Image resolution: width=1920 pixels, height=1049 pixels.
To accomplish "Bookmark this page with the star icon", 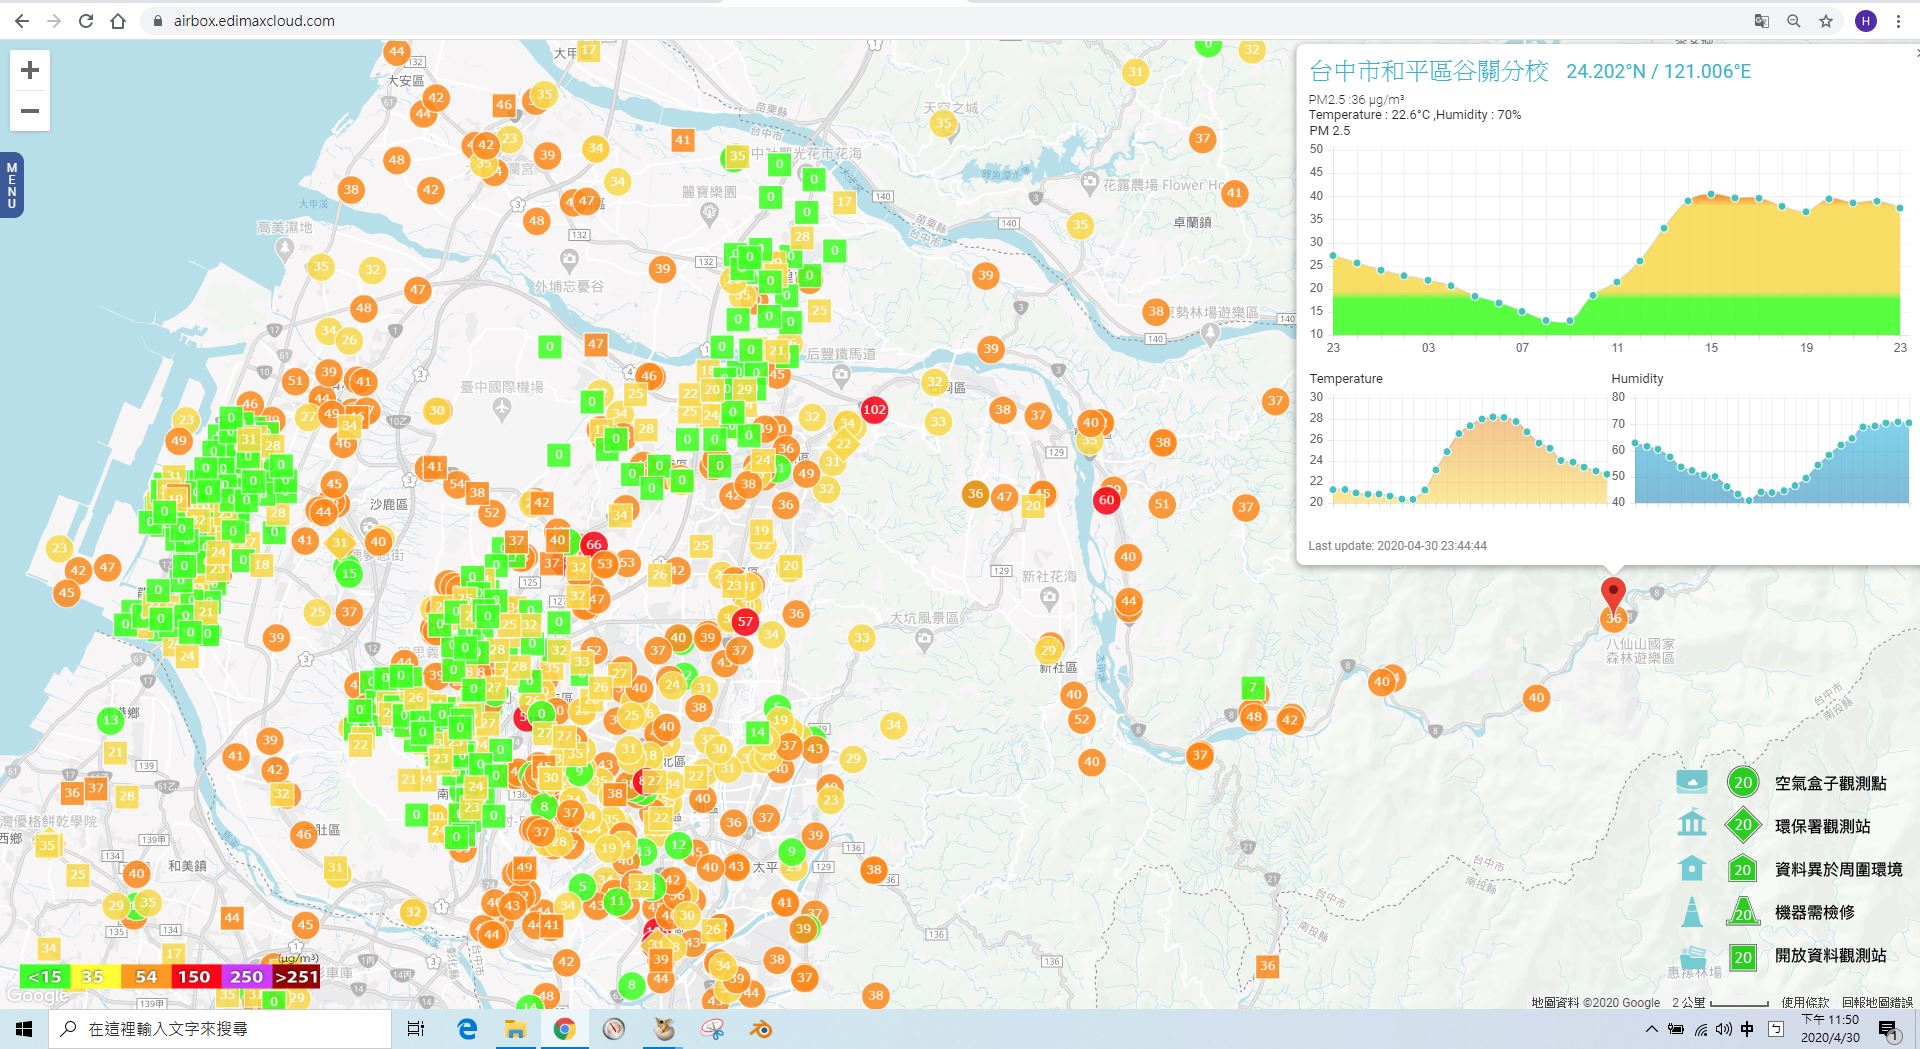I will point(1826,21).
